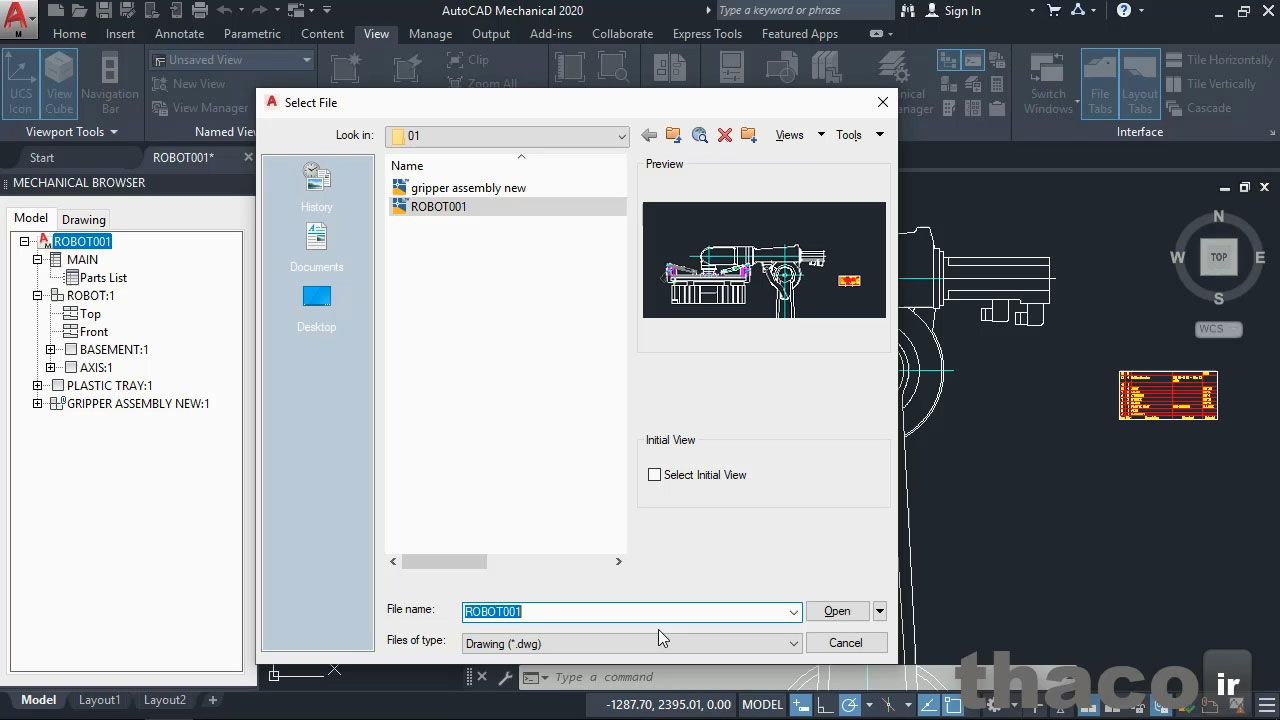Viewport: 1280px width, 720px height.
Task: Open the Annotate ribbon tab
Action: (x=179, y=34)
